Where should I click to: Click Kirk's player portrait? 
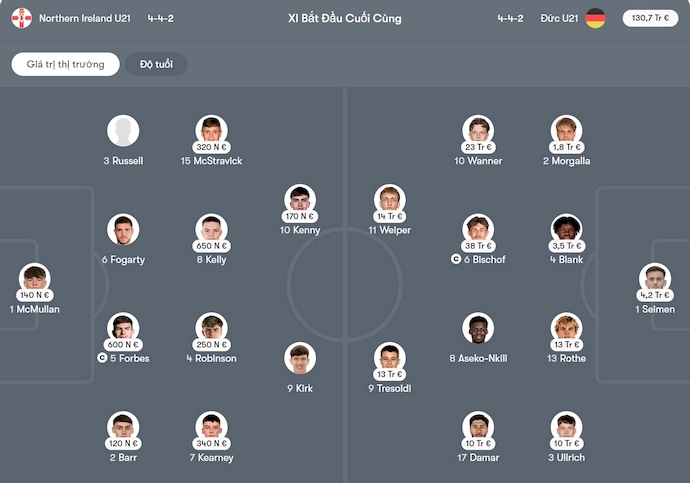pos(300,358)
